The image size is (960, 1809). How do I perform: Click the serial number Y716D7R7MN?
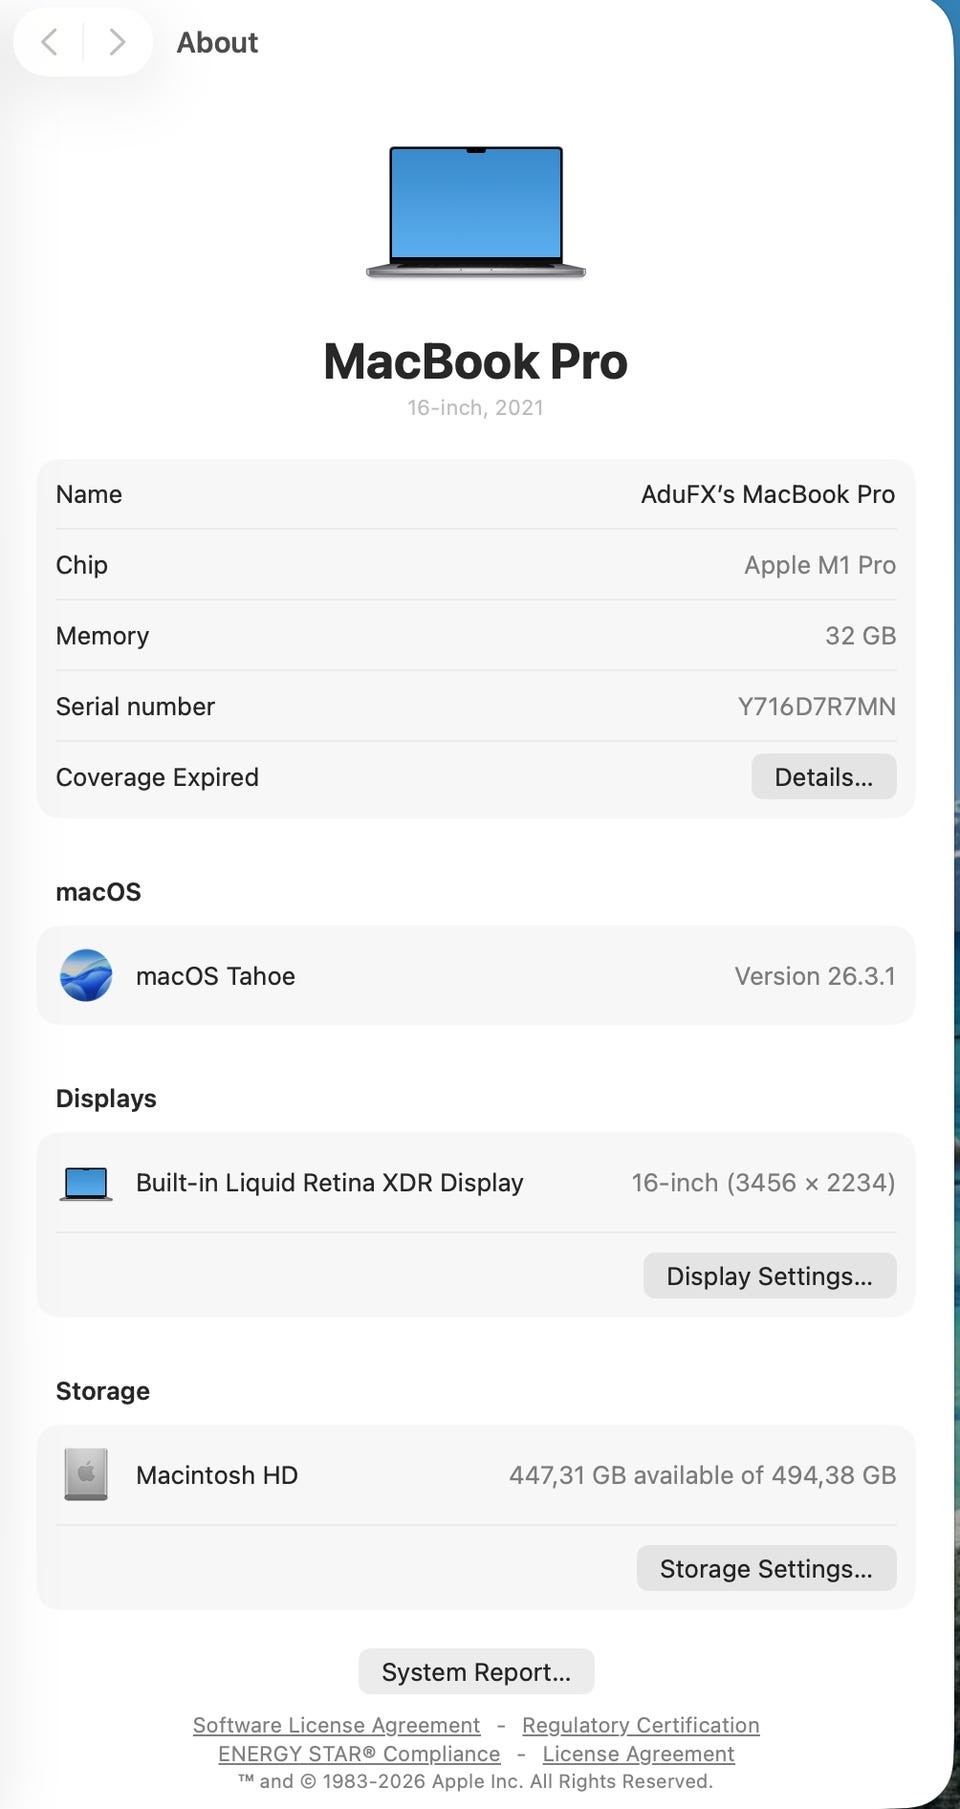[x=816, y=707]
